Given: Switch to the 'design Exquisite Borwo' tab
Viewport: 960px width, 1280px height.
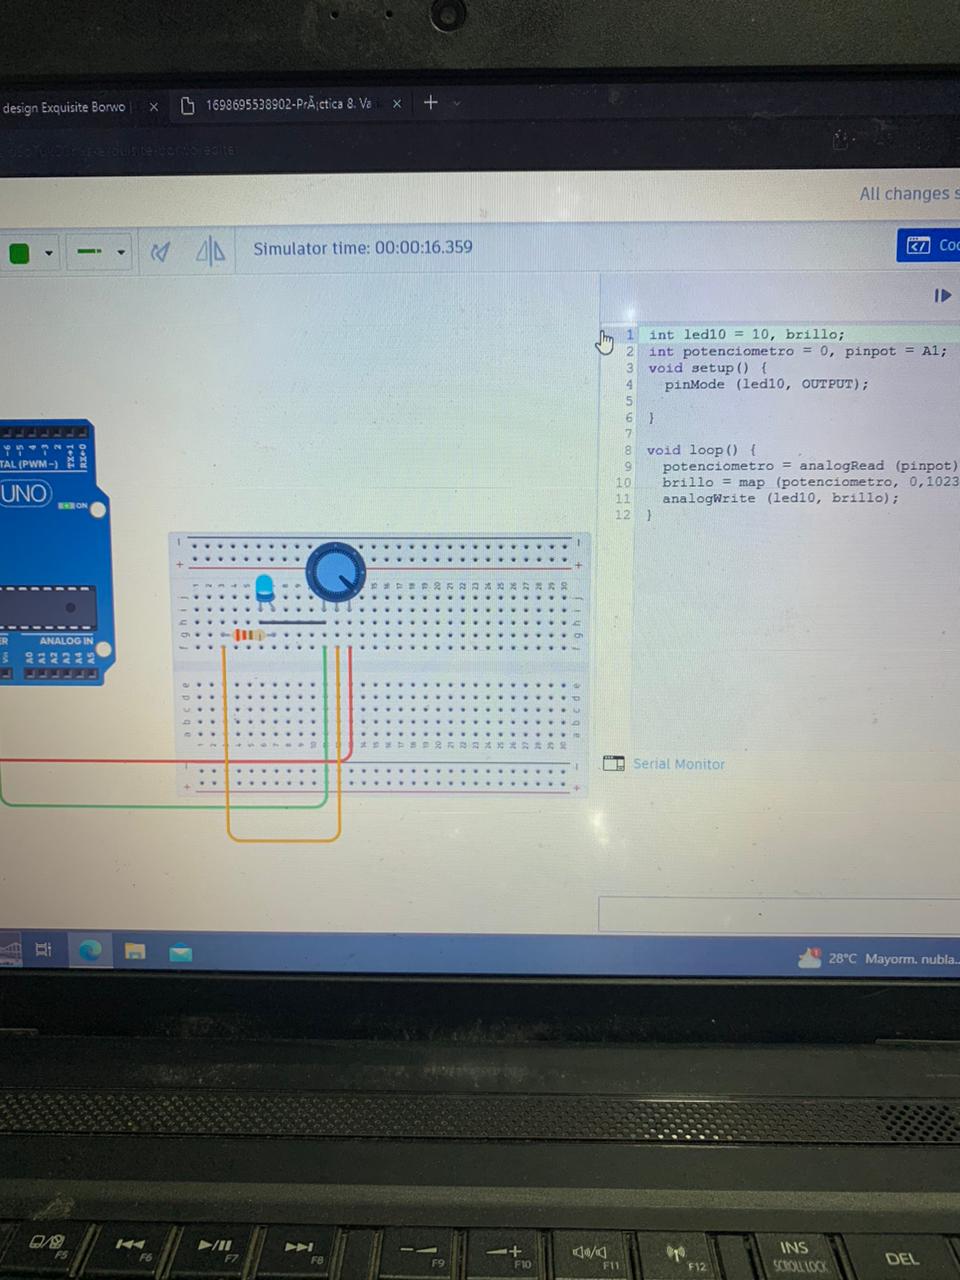Looking at the screenshot, I should tap(65, 107).
